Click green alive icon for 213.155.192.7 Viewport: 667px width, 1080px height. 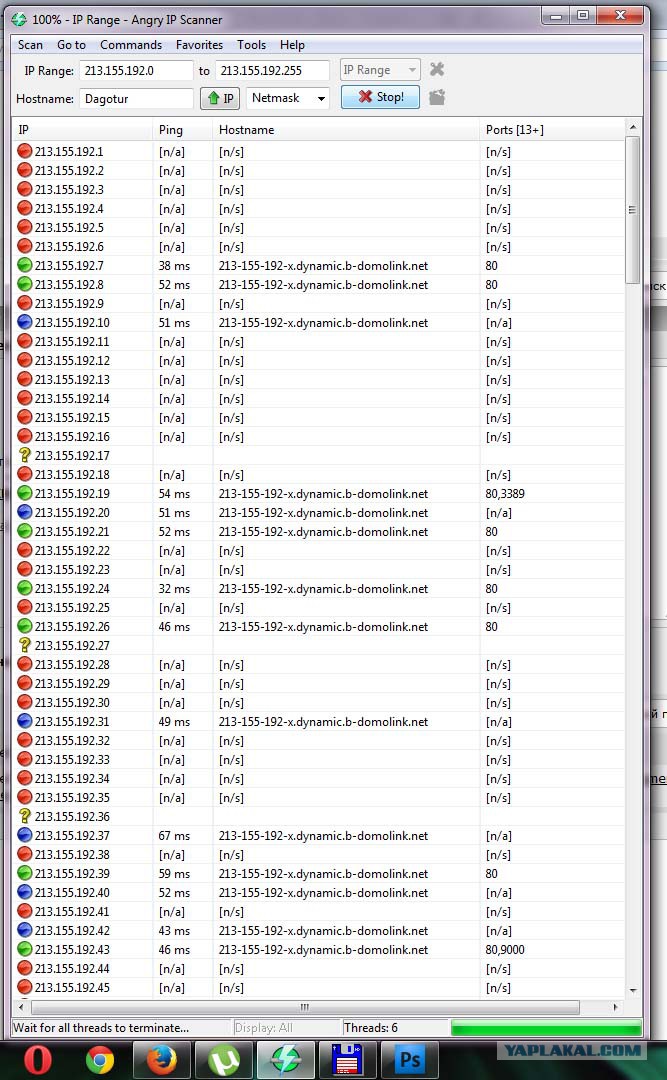25,265
